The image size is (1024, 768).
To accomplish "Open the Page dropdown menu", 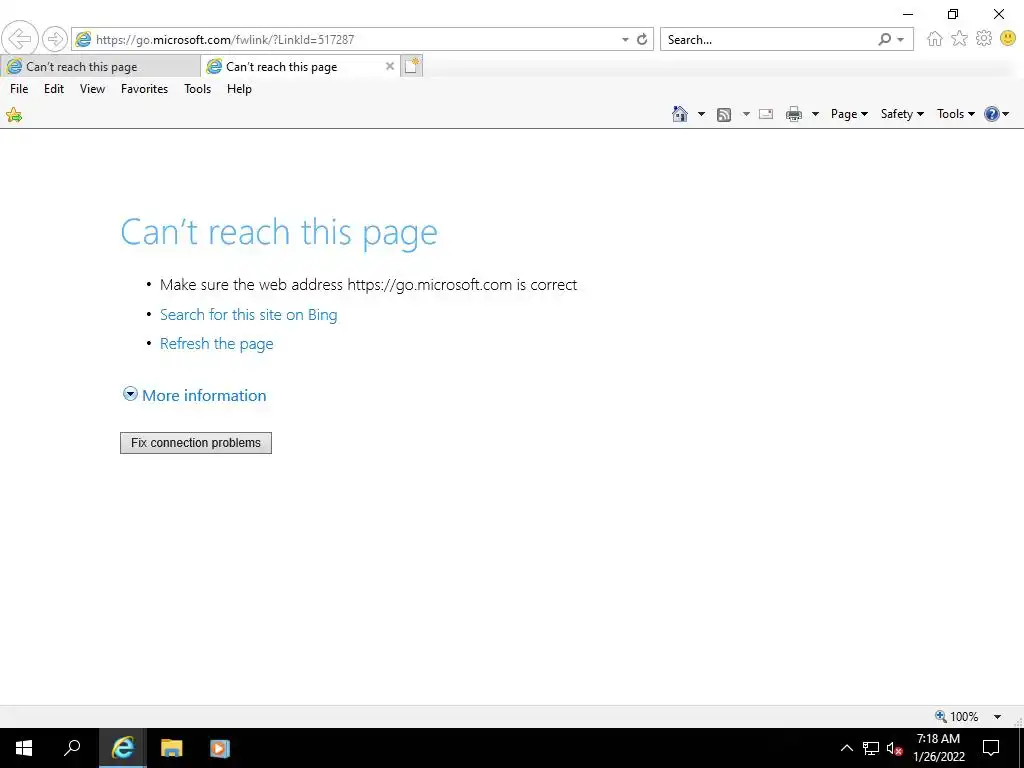I will coord(849,114).
